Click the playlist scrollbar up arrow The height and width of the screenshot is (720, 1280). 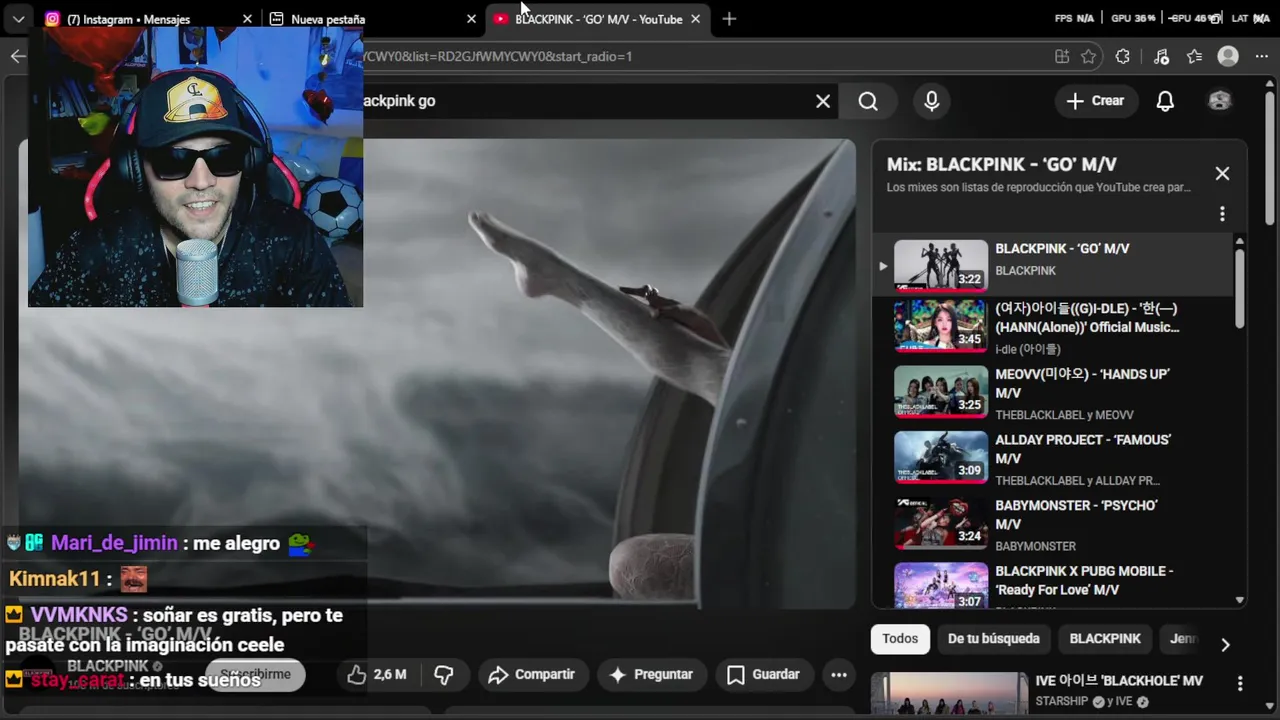pyautogui.click(x=1240, y=241)
